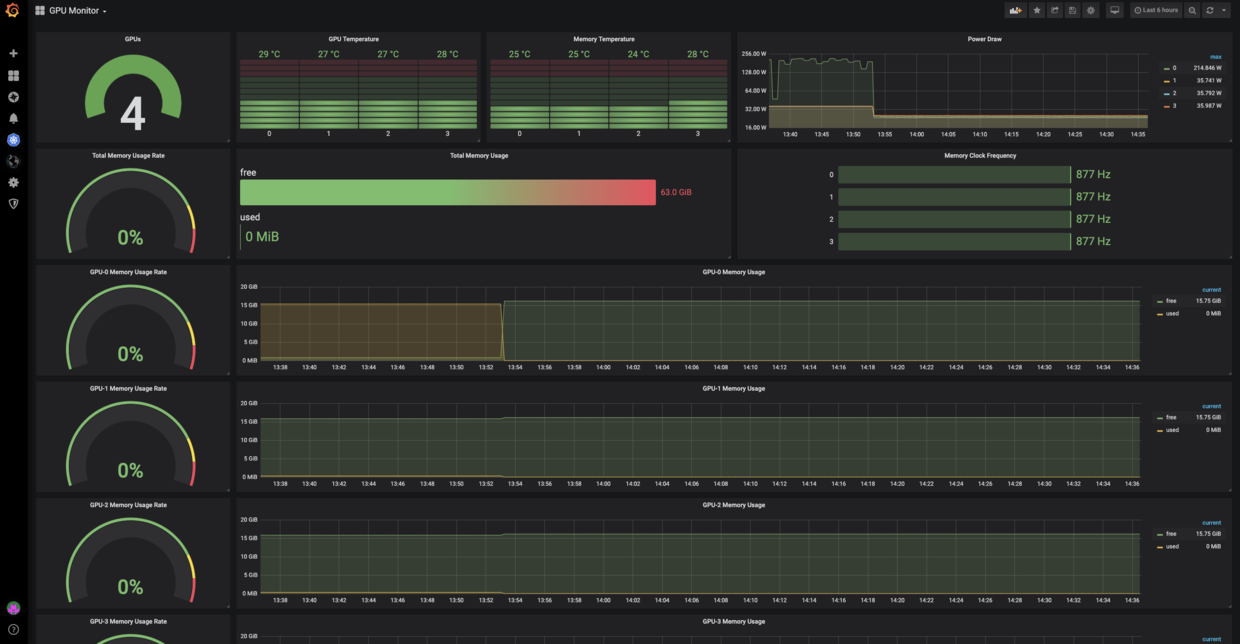Open the Explore compass icon in the sidebar
Image resolution: width=1240 pixels, height=644 pixels.
click(12, 97)
